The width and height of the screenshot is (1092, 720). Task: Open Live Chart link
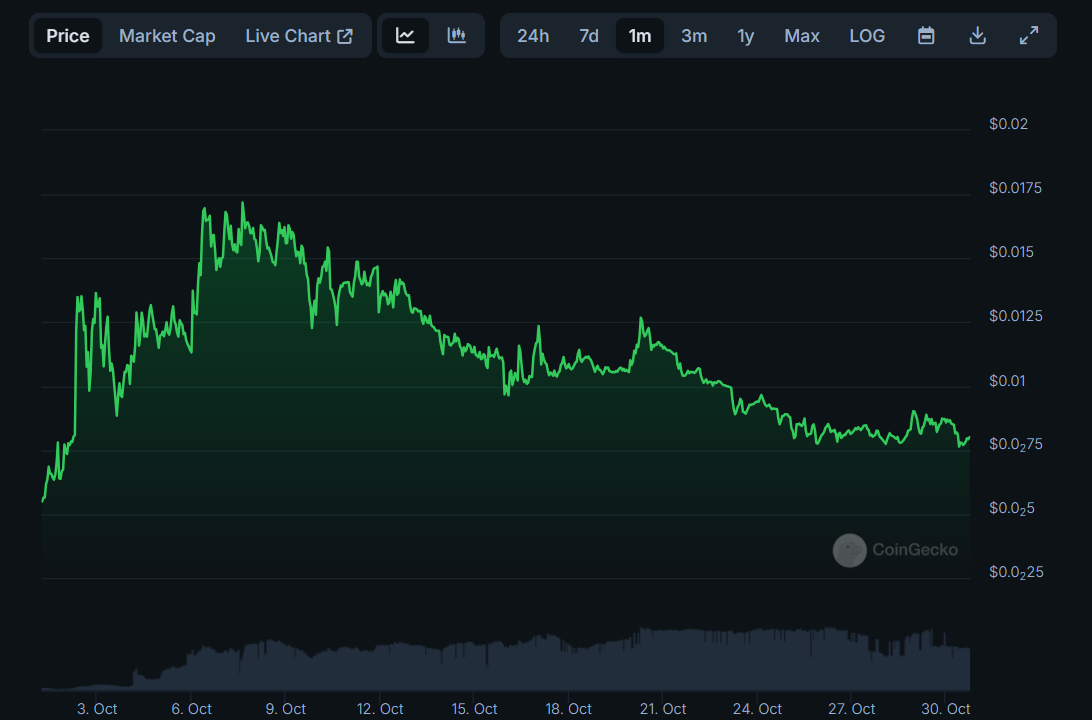(299, 36)
